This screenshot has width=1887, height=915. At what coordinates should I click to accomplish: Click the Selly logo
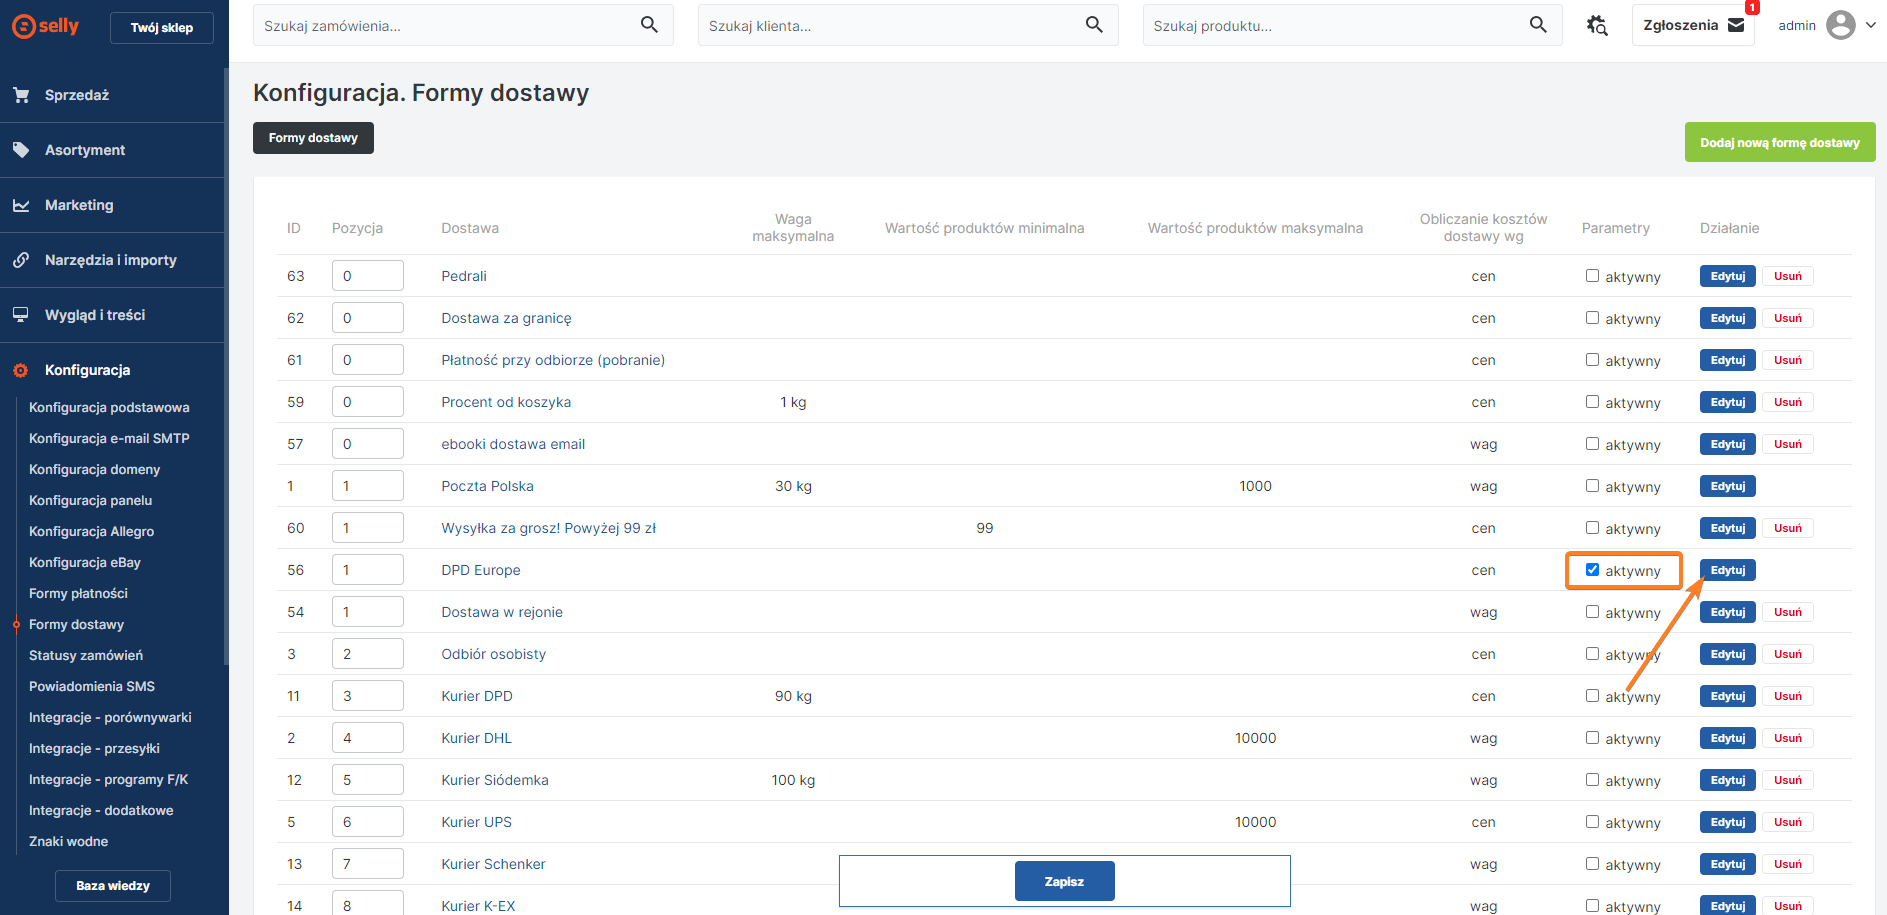(46, 27)
